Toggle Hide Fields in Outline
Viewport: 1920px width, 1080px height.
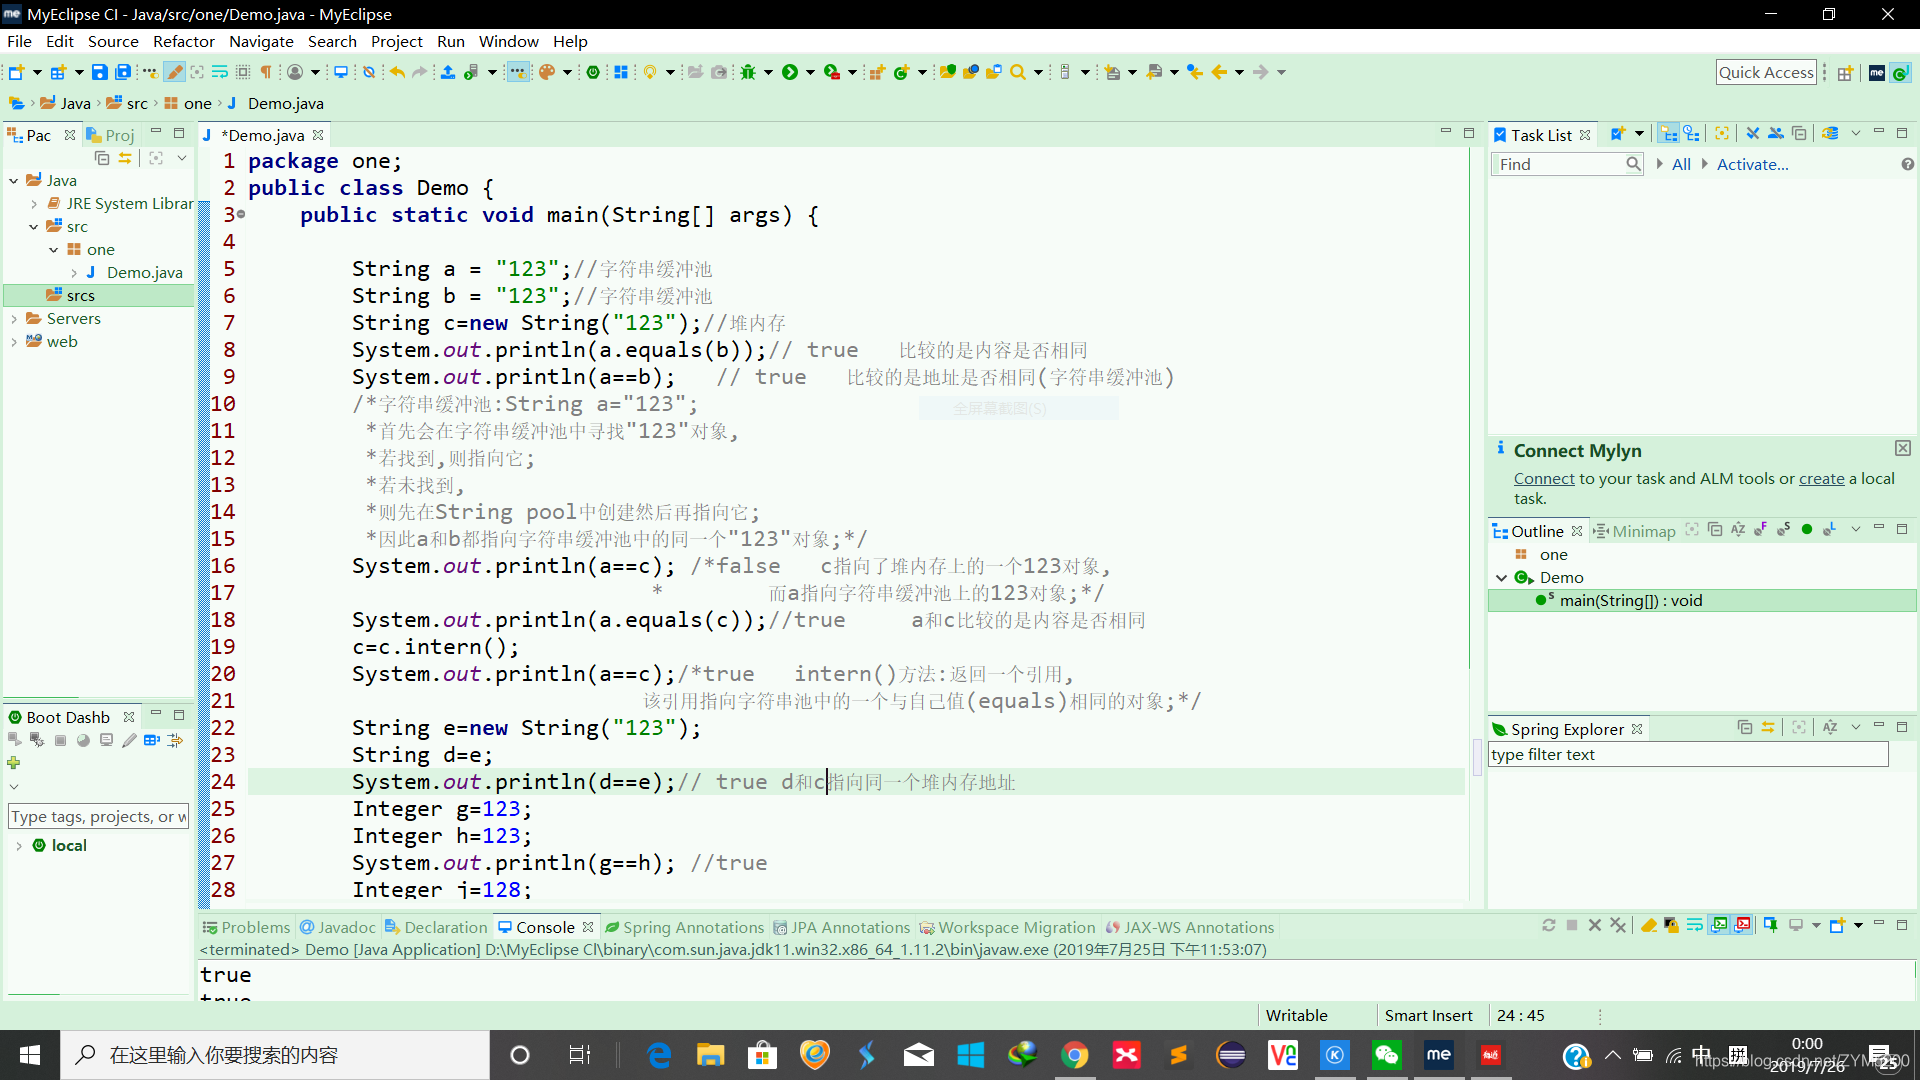click(x=1761, y=530)
